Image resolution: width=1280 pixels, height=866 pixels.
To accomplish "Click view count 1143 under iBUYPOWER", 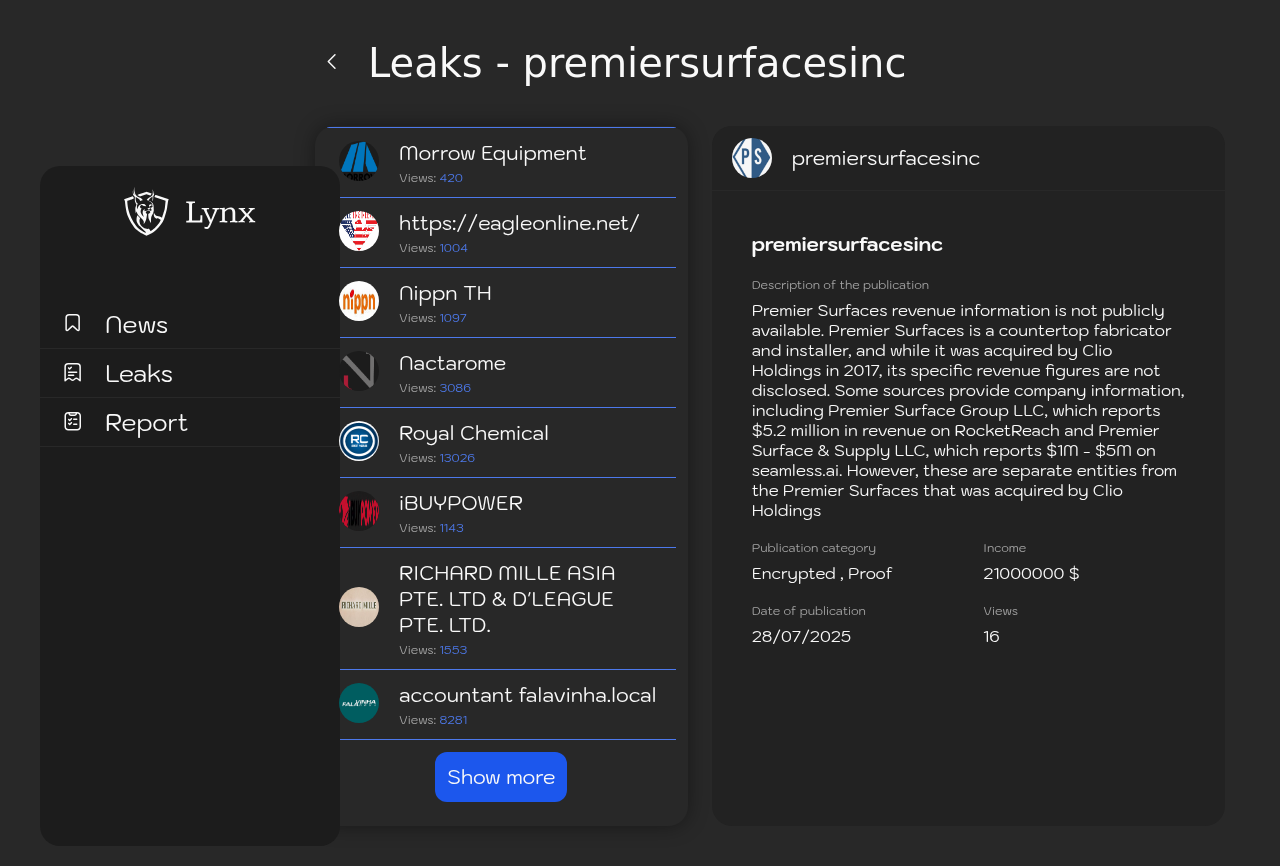I will 452,528.
